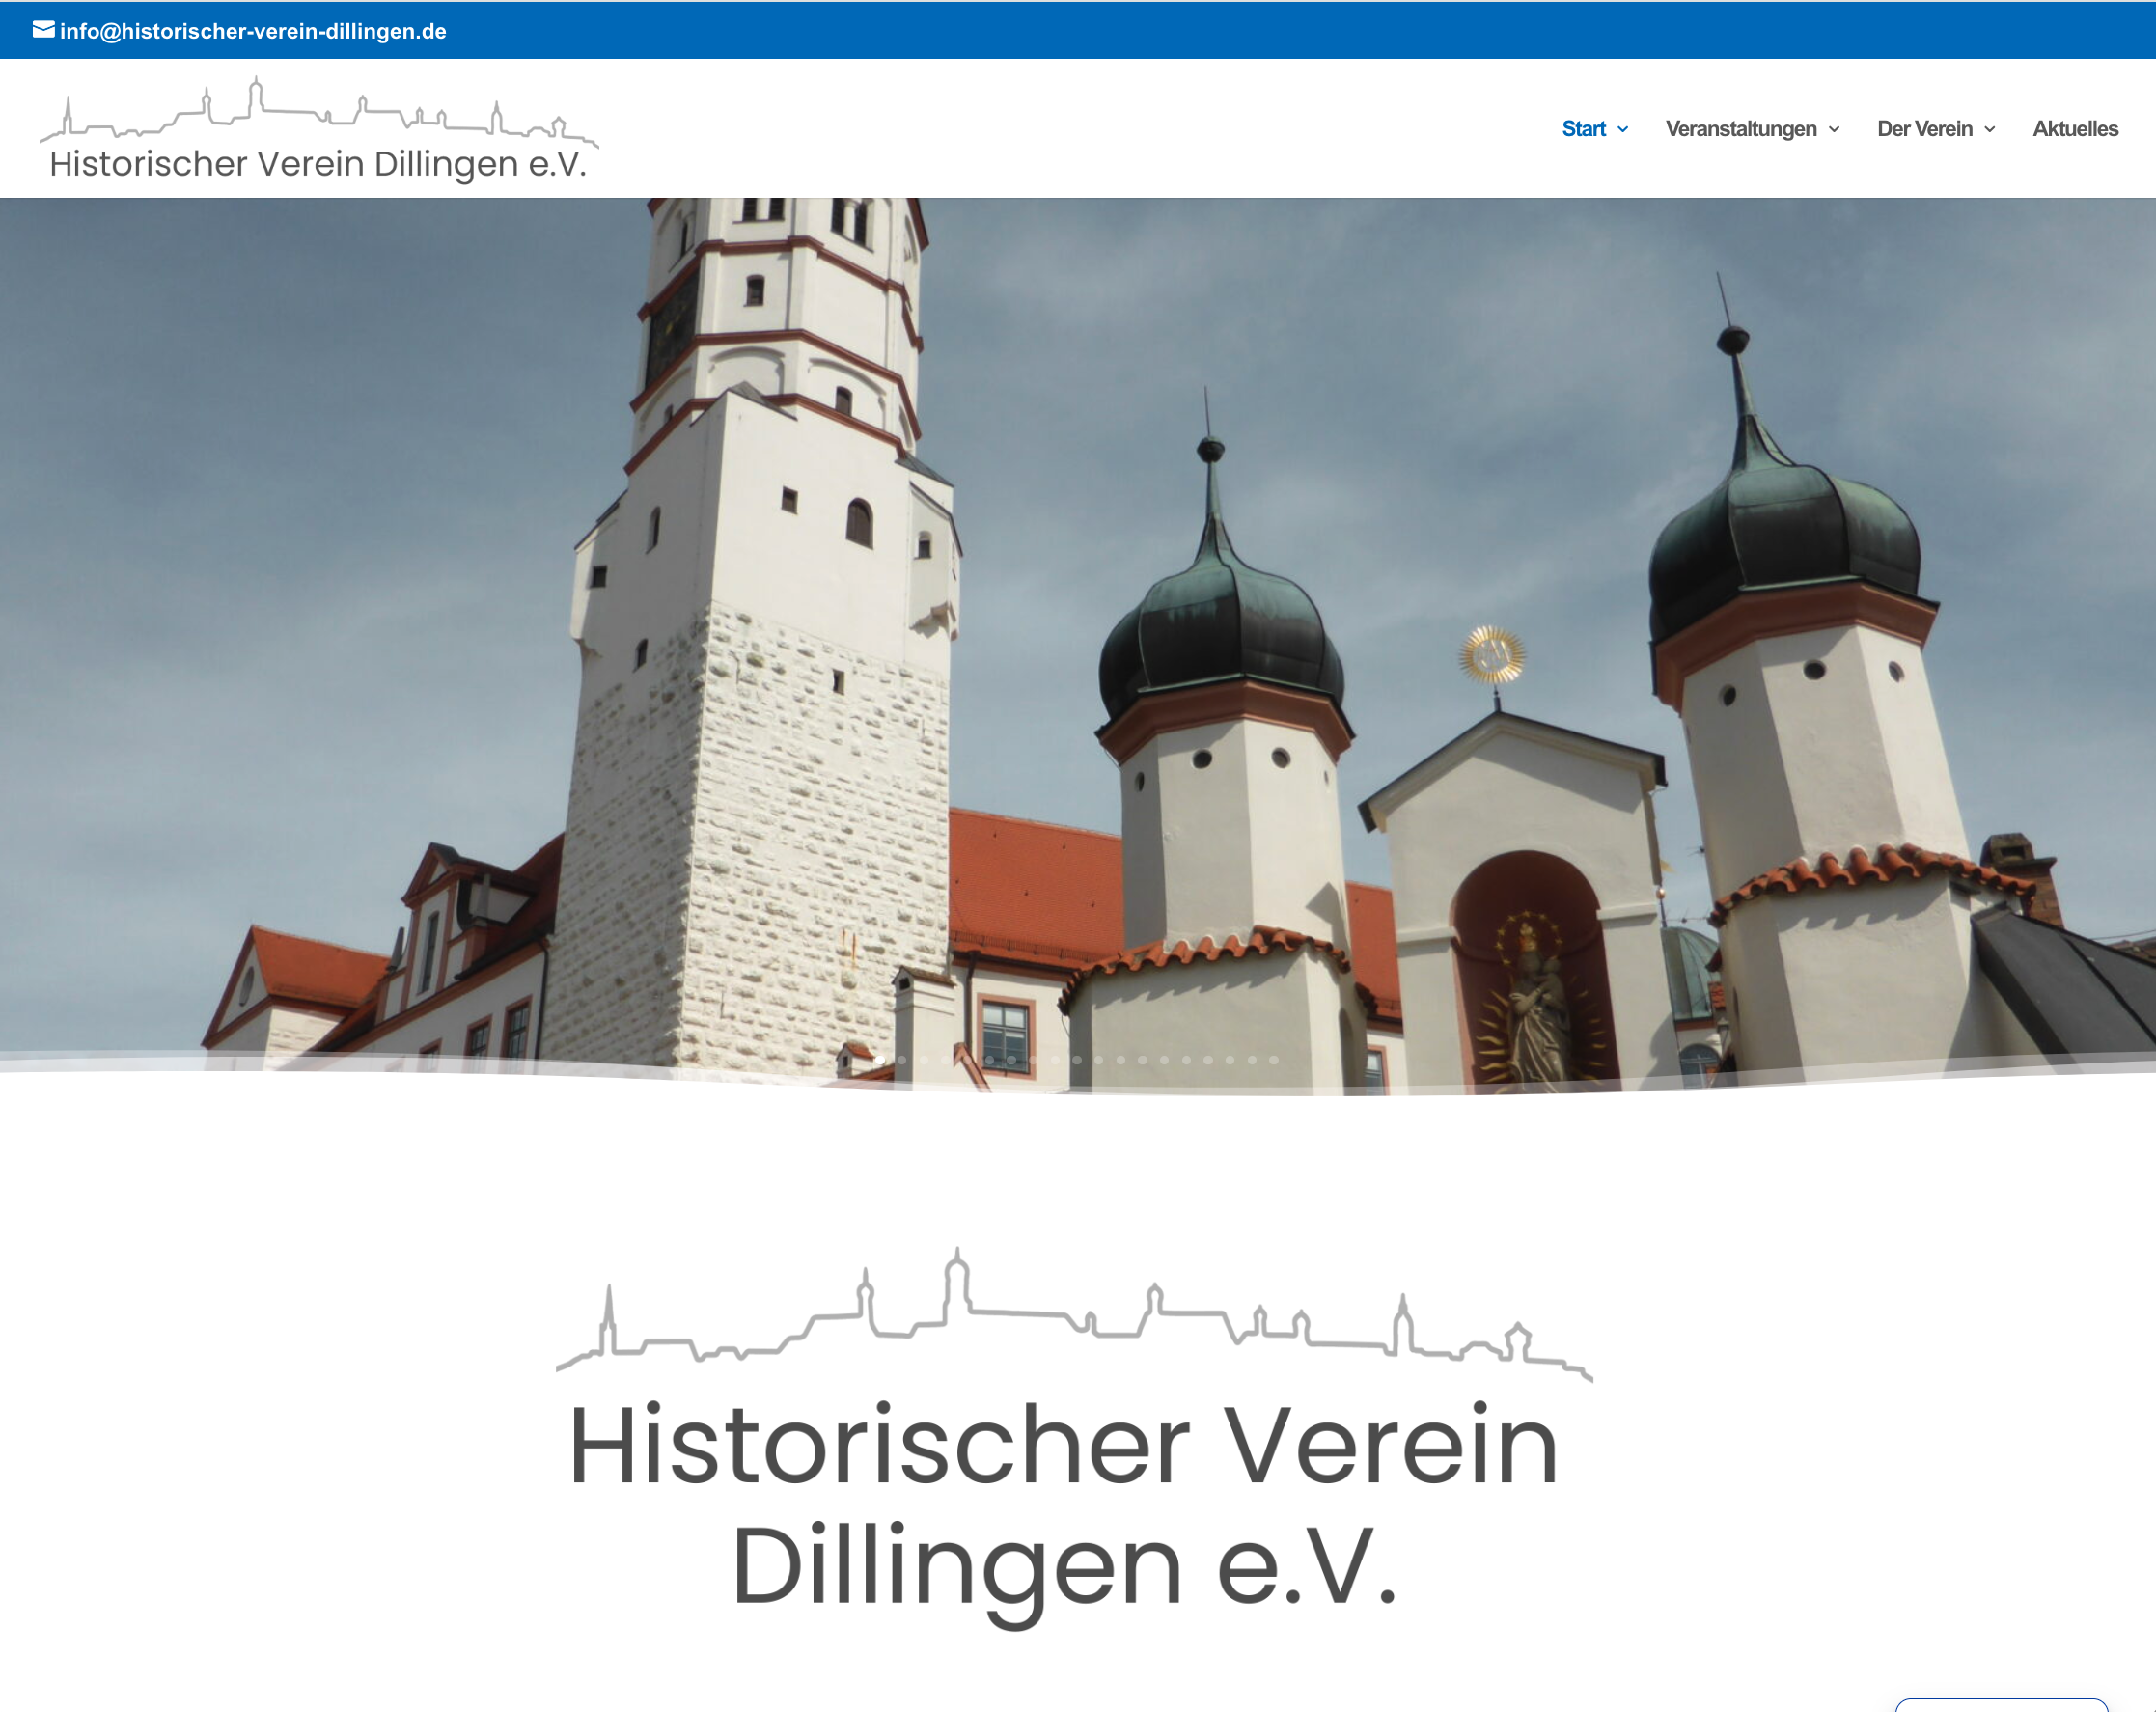Open the Der Verein menu item
This screenshot has width=2156, height=1712.
point(1924,129)
